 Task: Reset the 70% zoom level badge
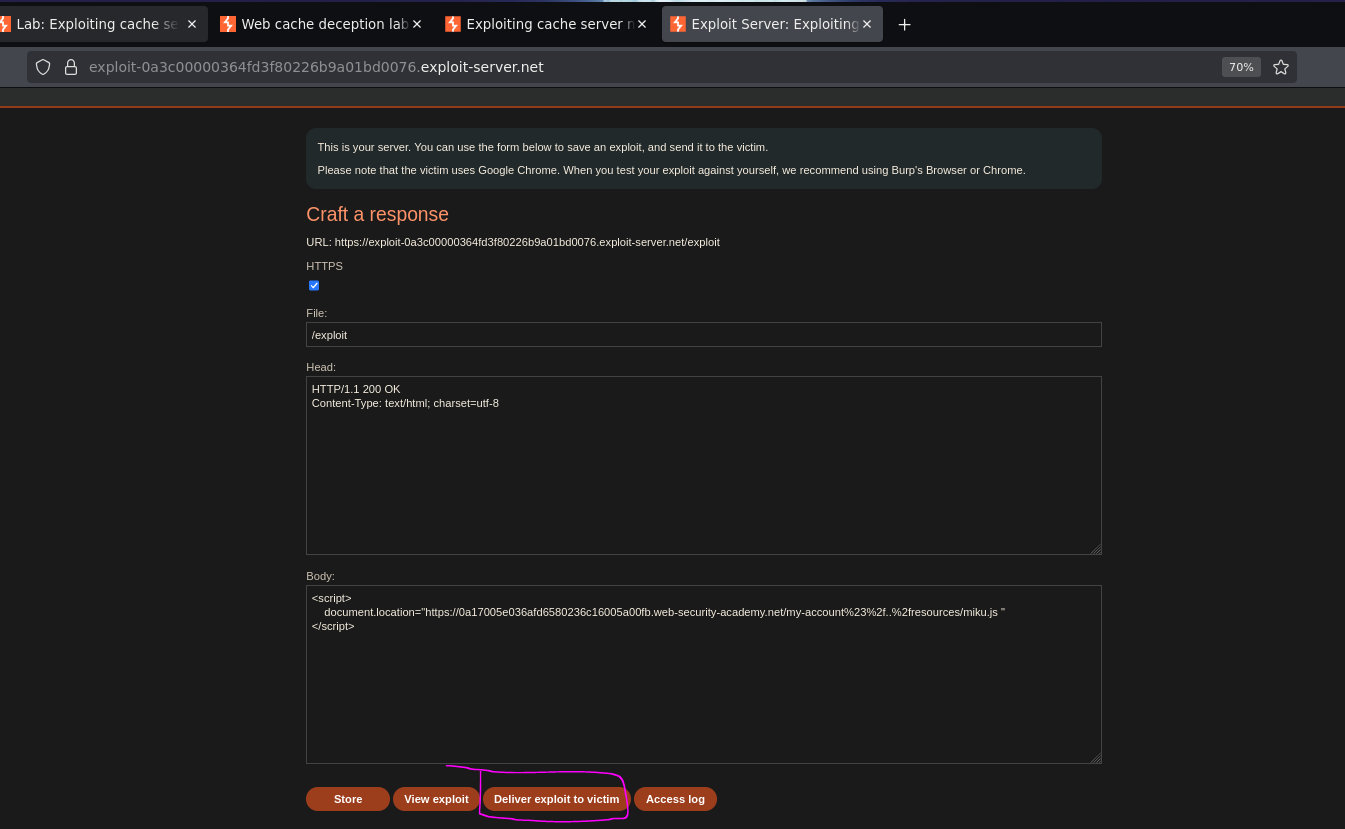pos(1241,67)
